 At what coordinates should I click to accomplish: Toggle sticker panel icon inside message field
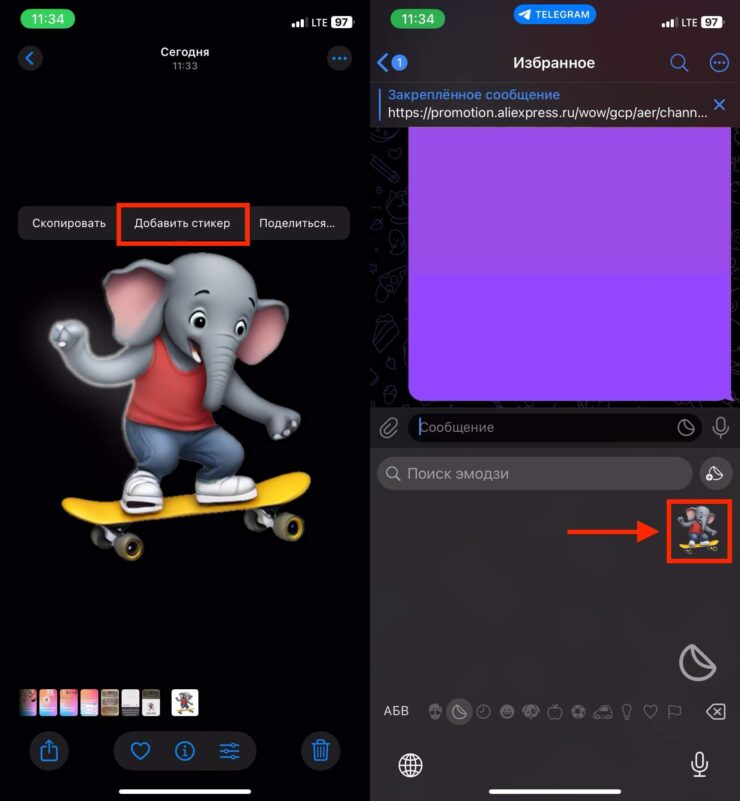click(x=686, y=428)
